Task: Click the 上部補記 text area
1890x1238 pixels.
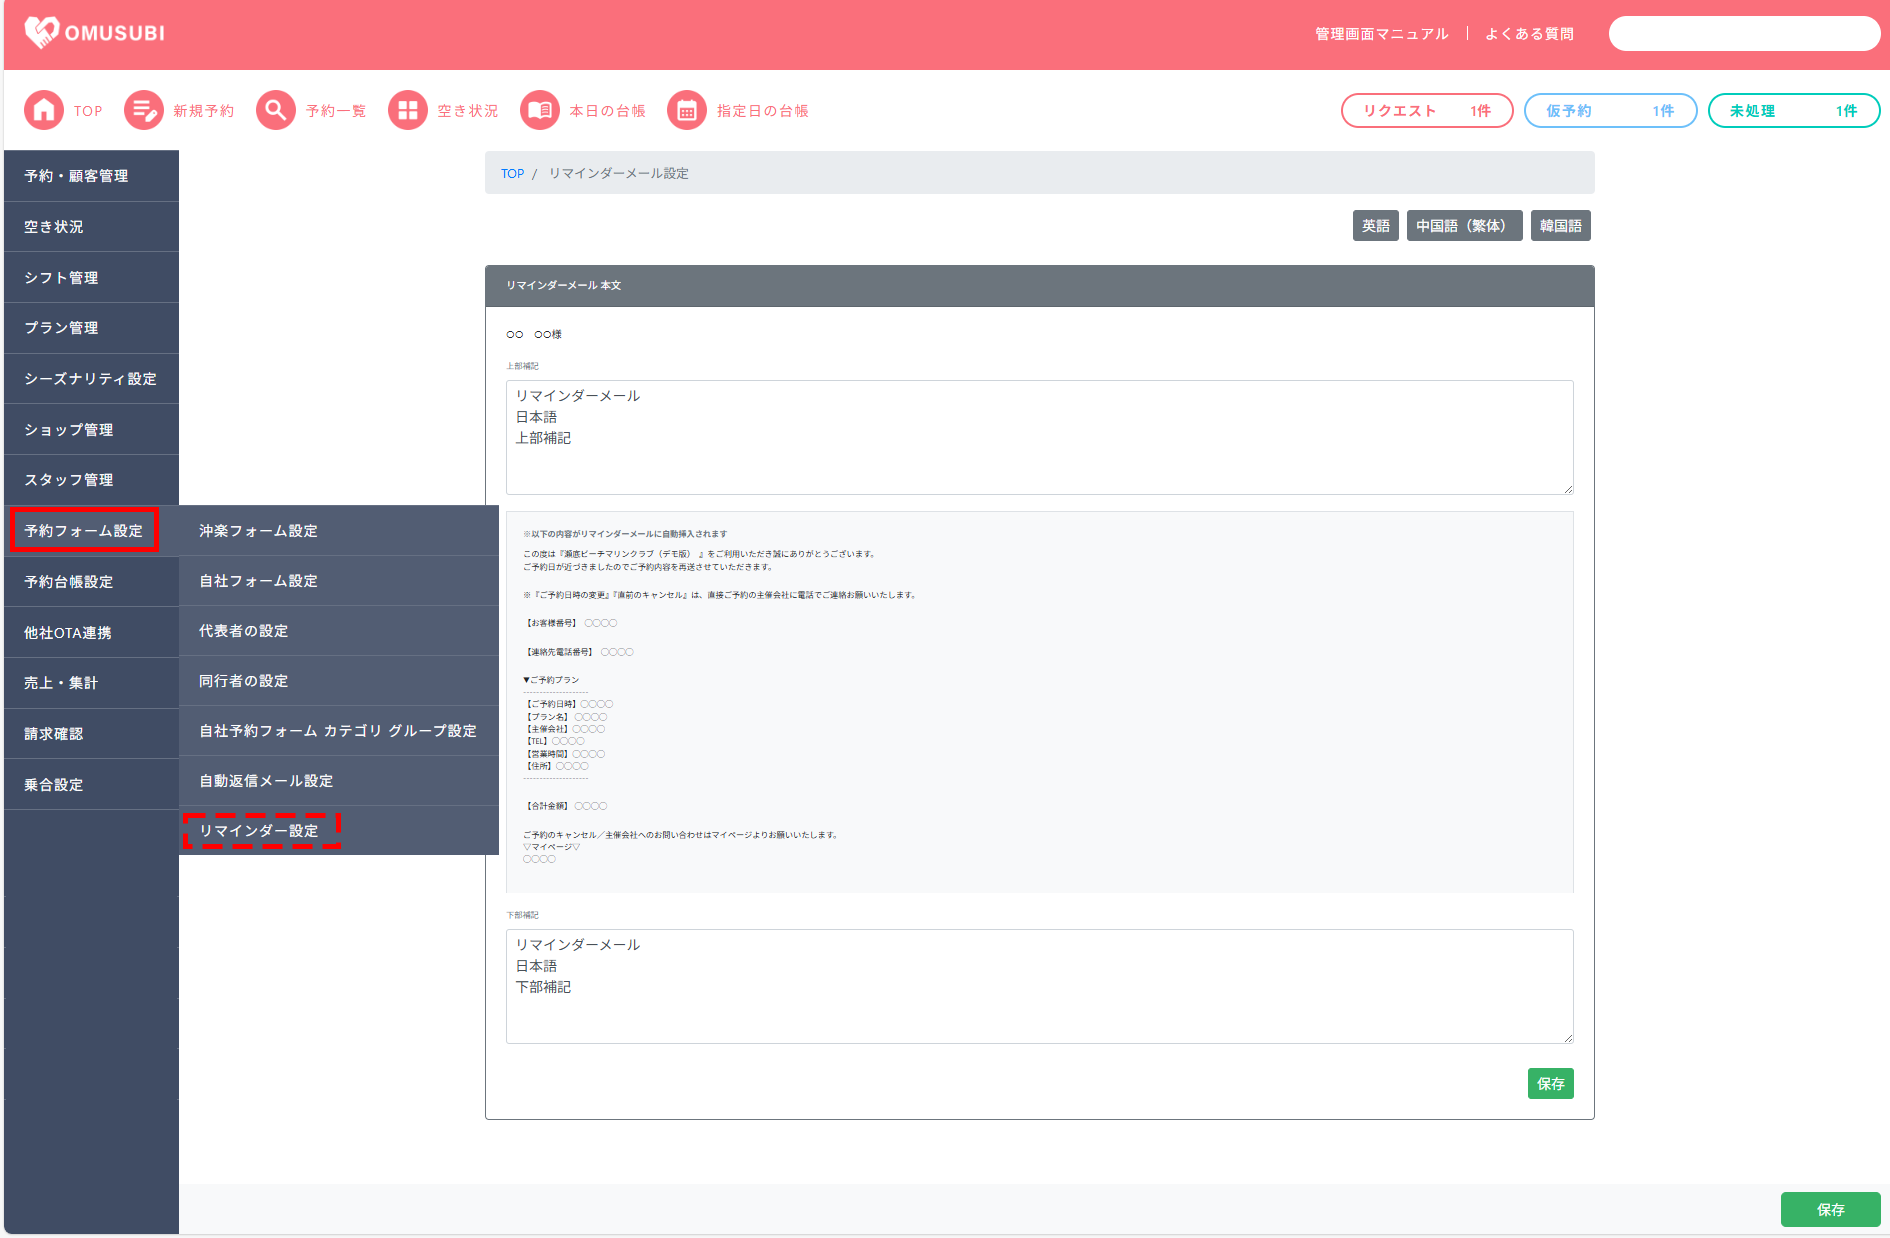Action: click(1038, 437)
